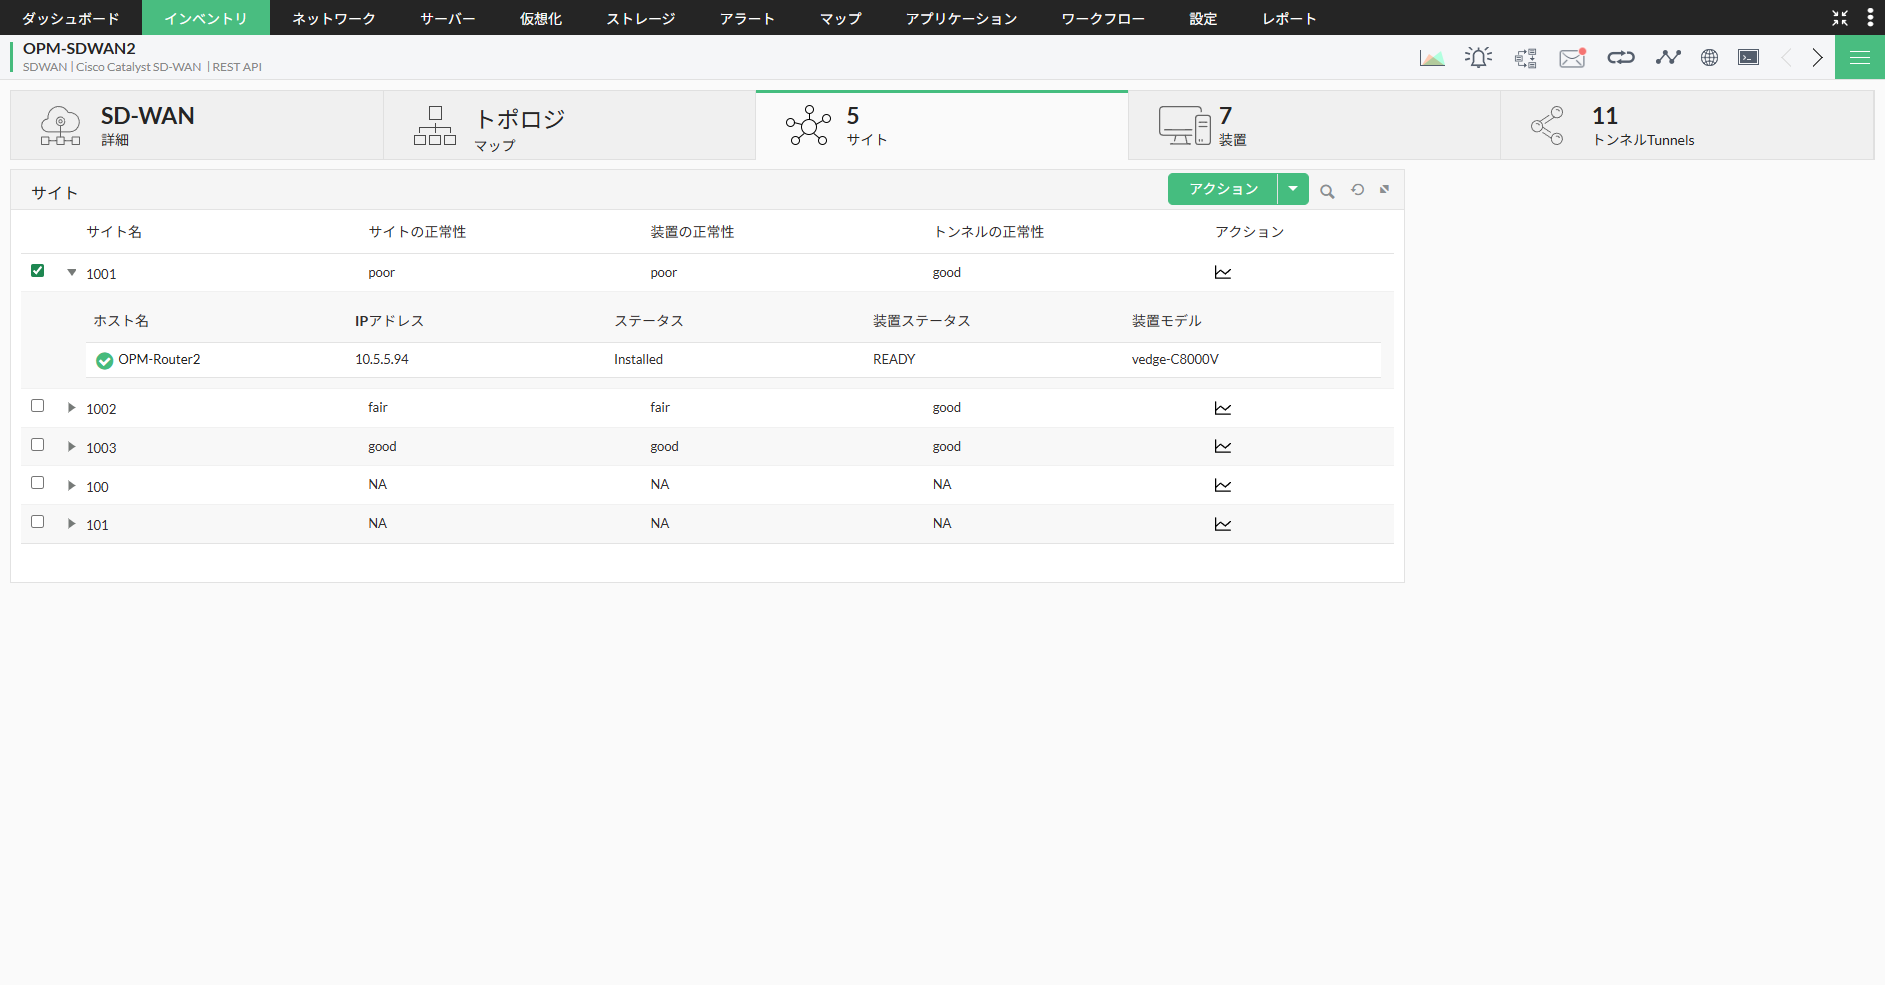Open the ネットワーク menu

334,18
